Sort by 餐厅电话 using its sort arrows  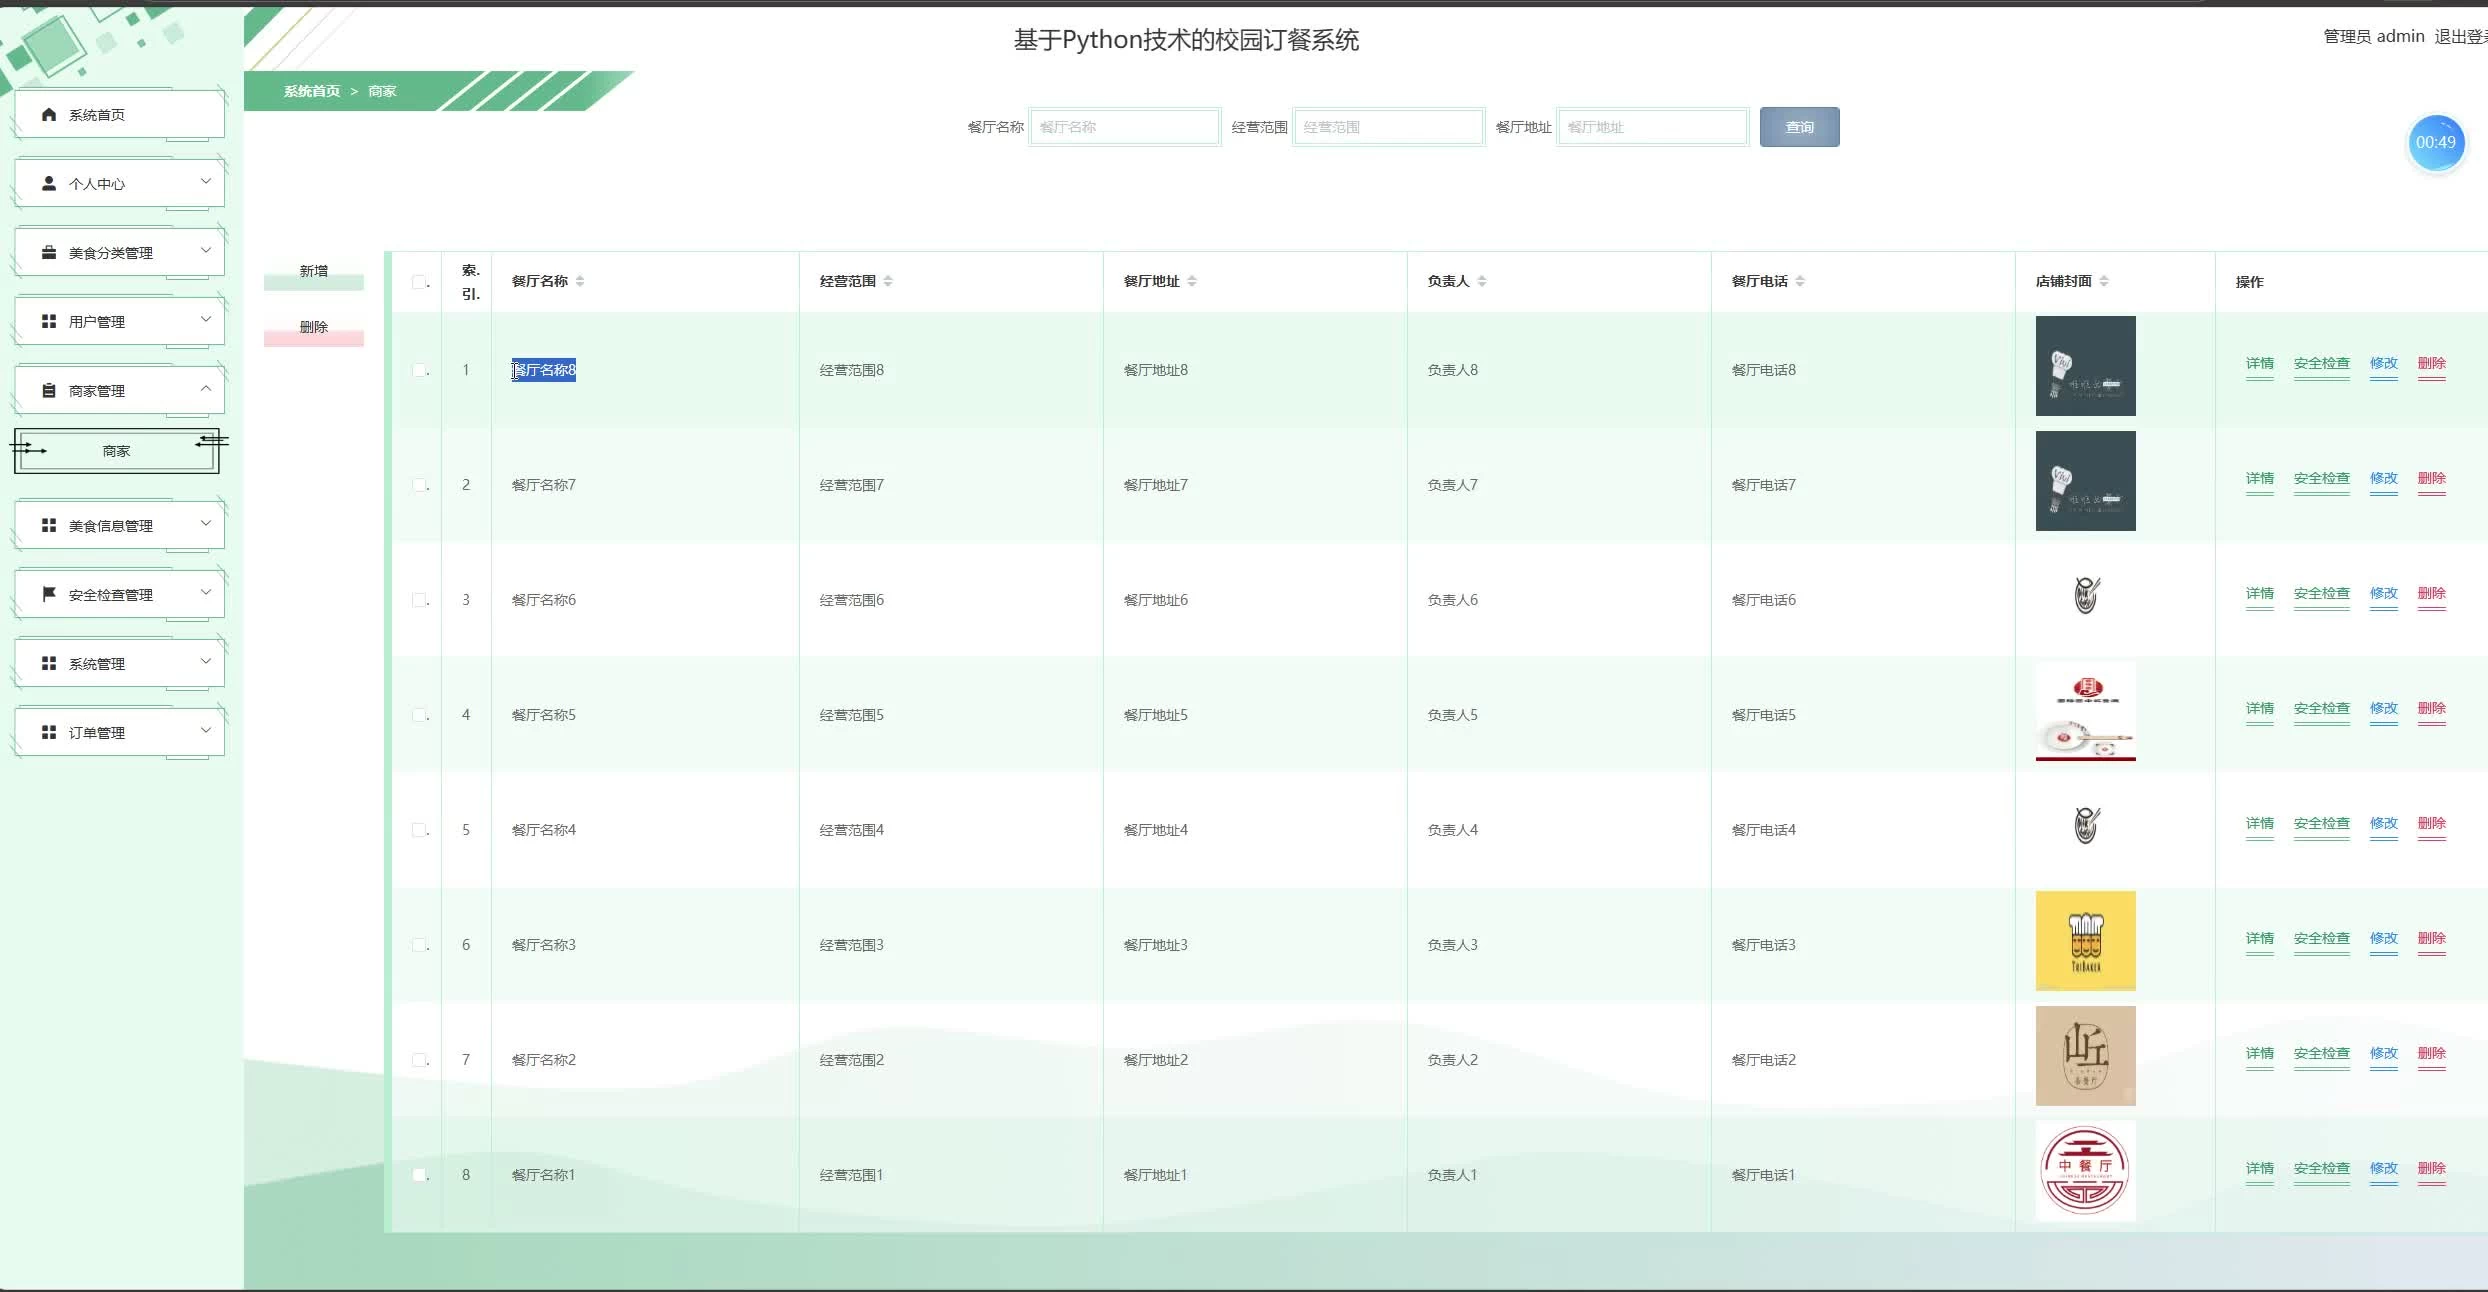[1800, 281]
